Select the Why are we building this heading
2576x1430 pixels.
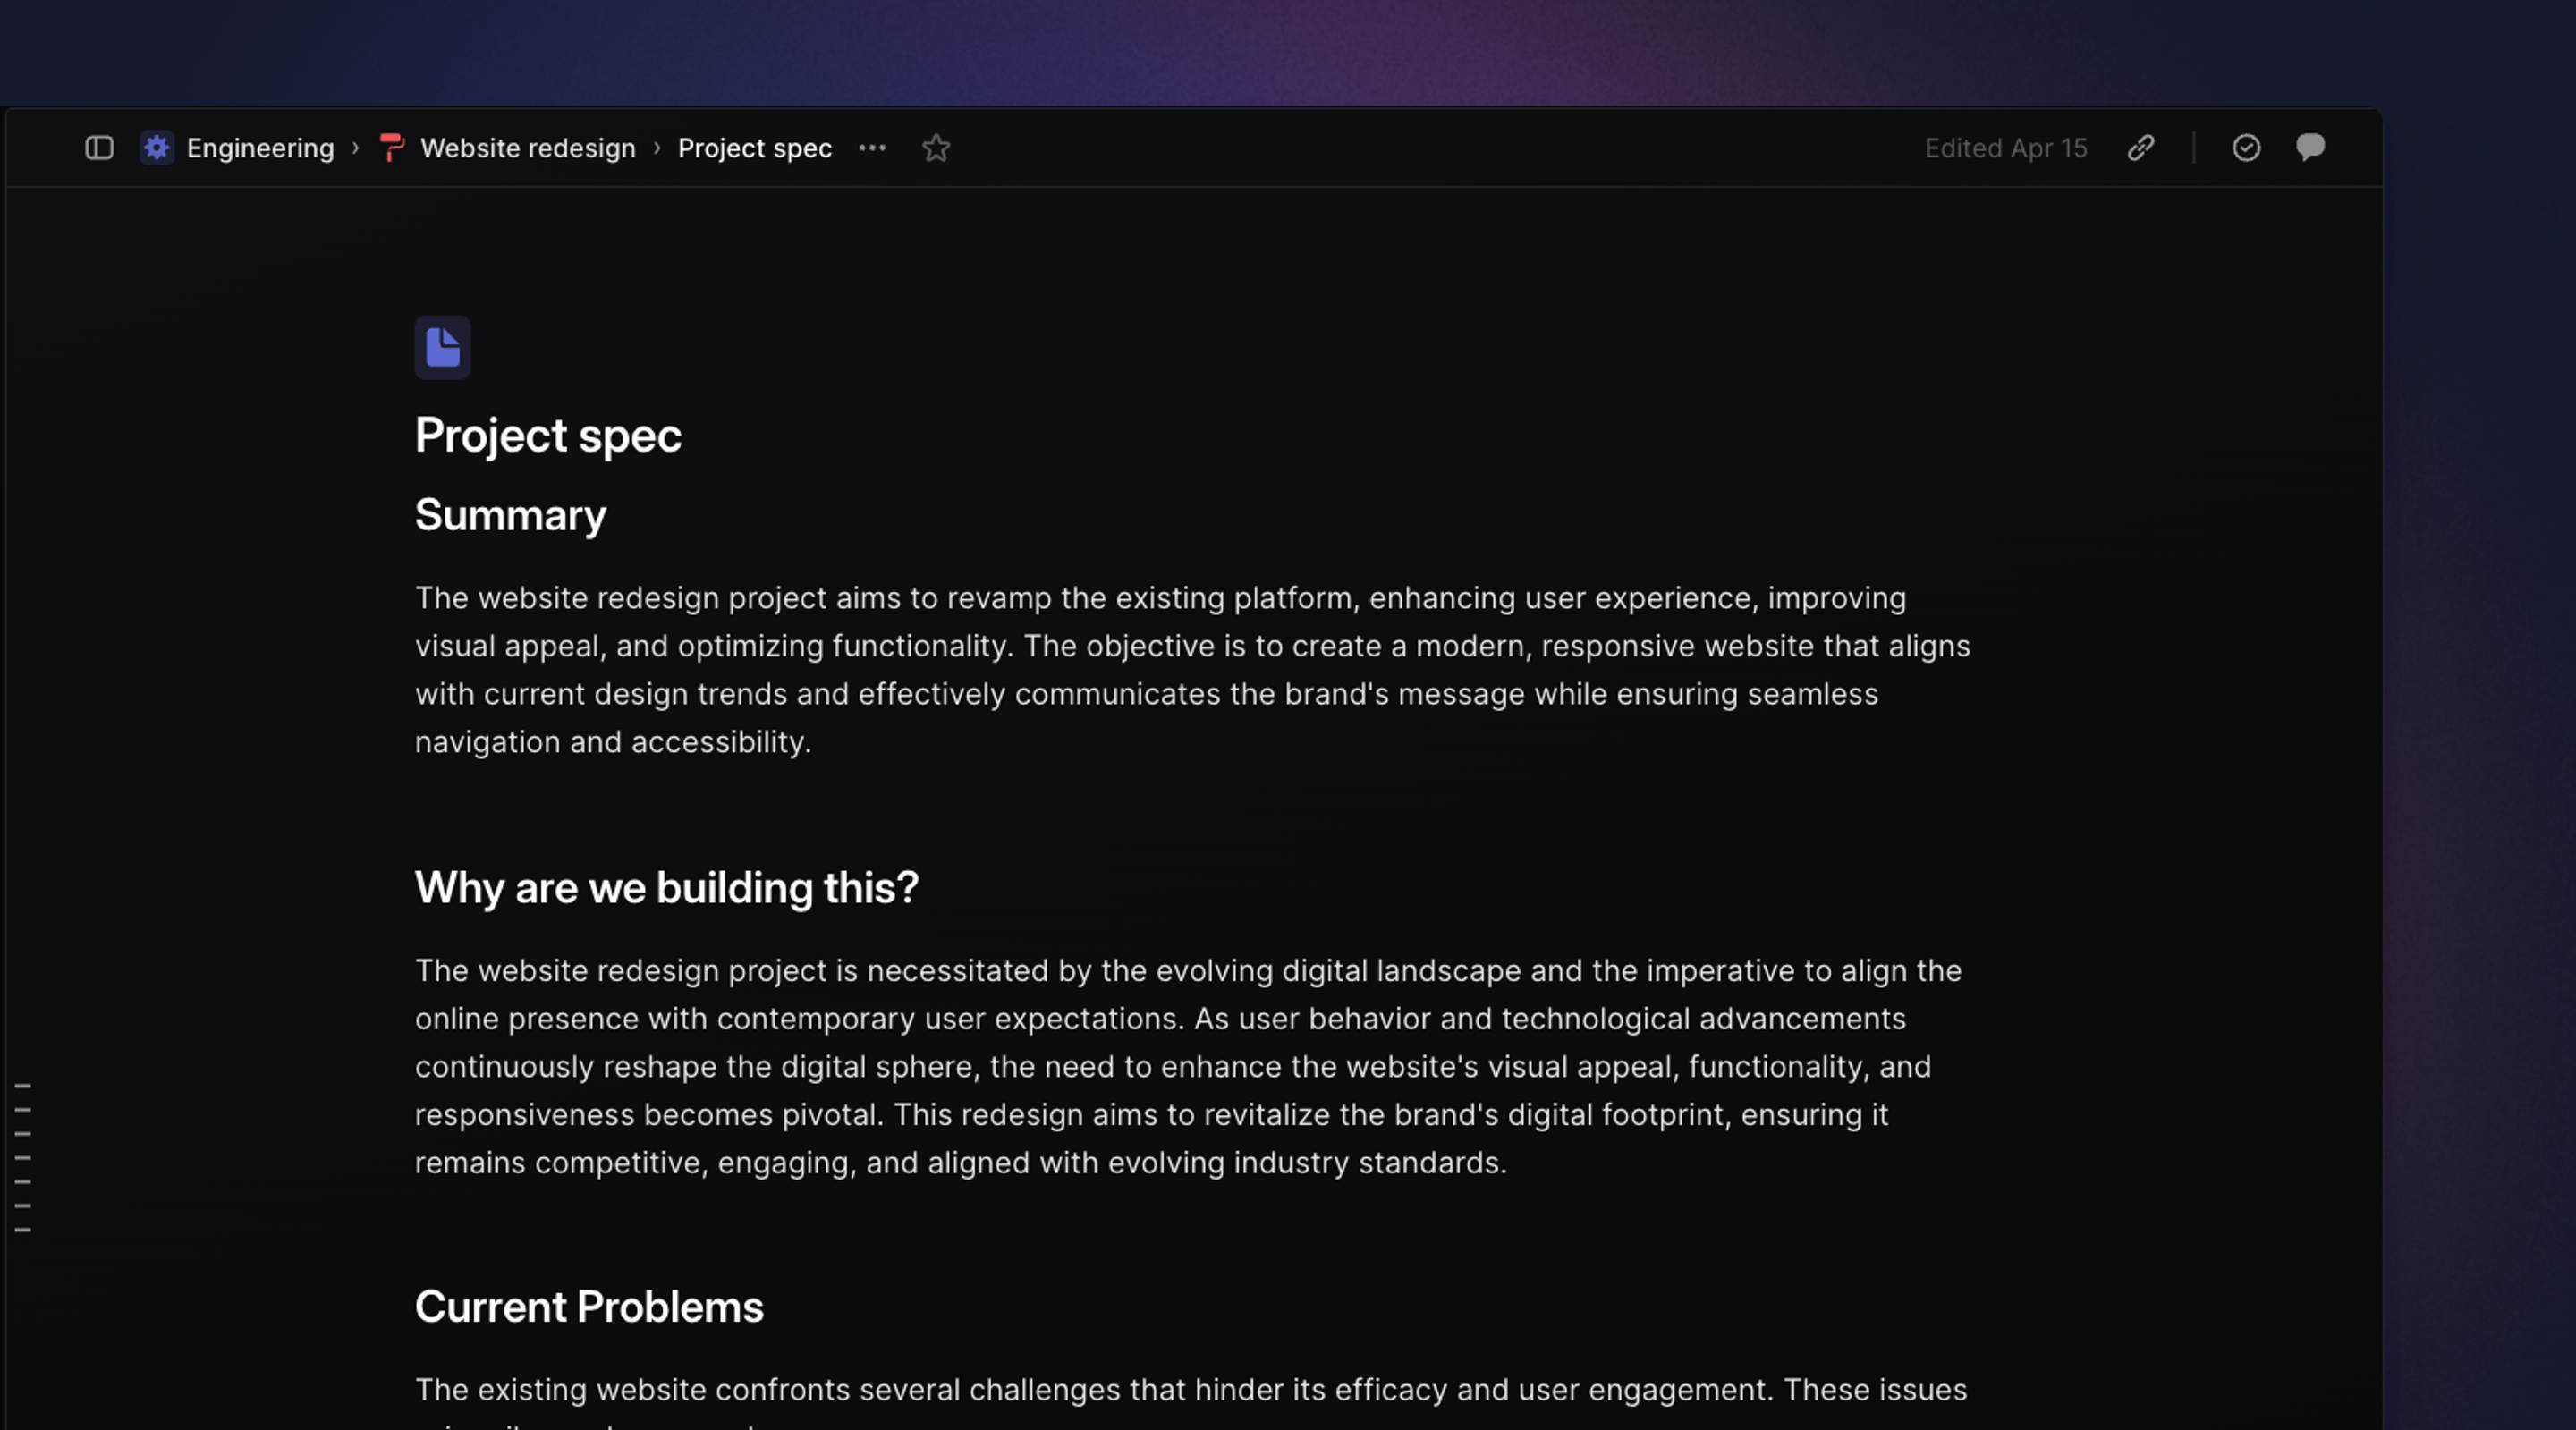coord(667,887)
